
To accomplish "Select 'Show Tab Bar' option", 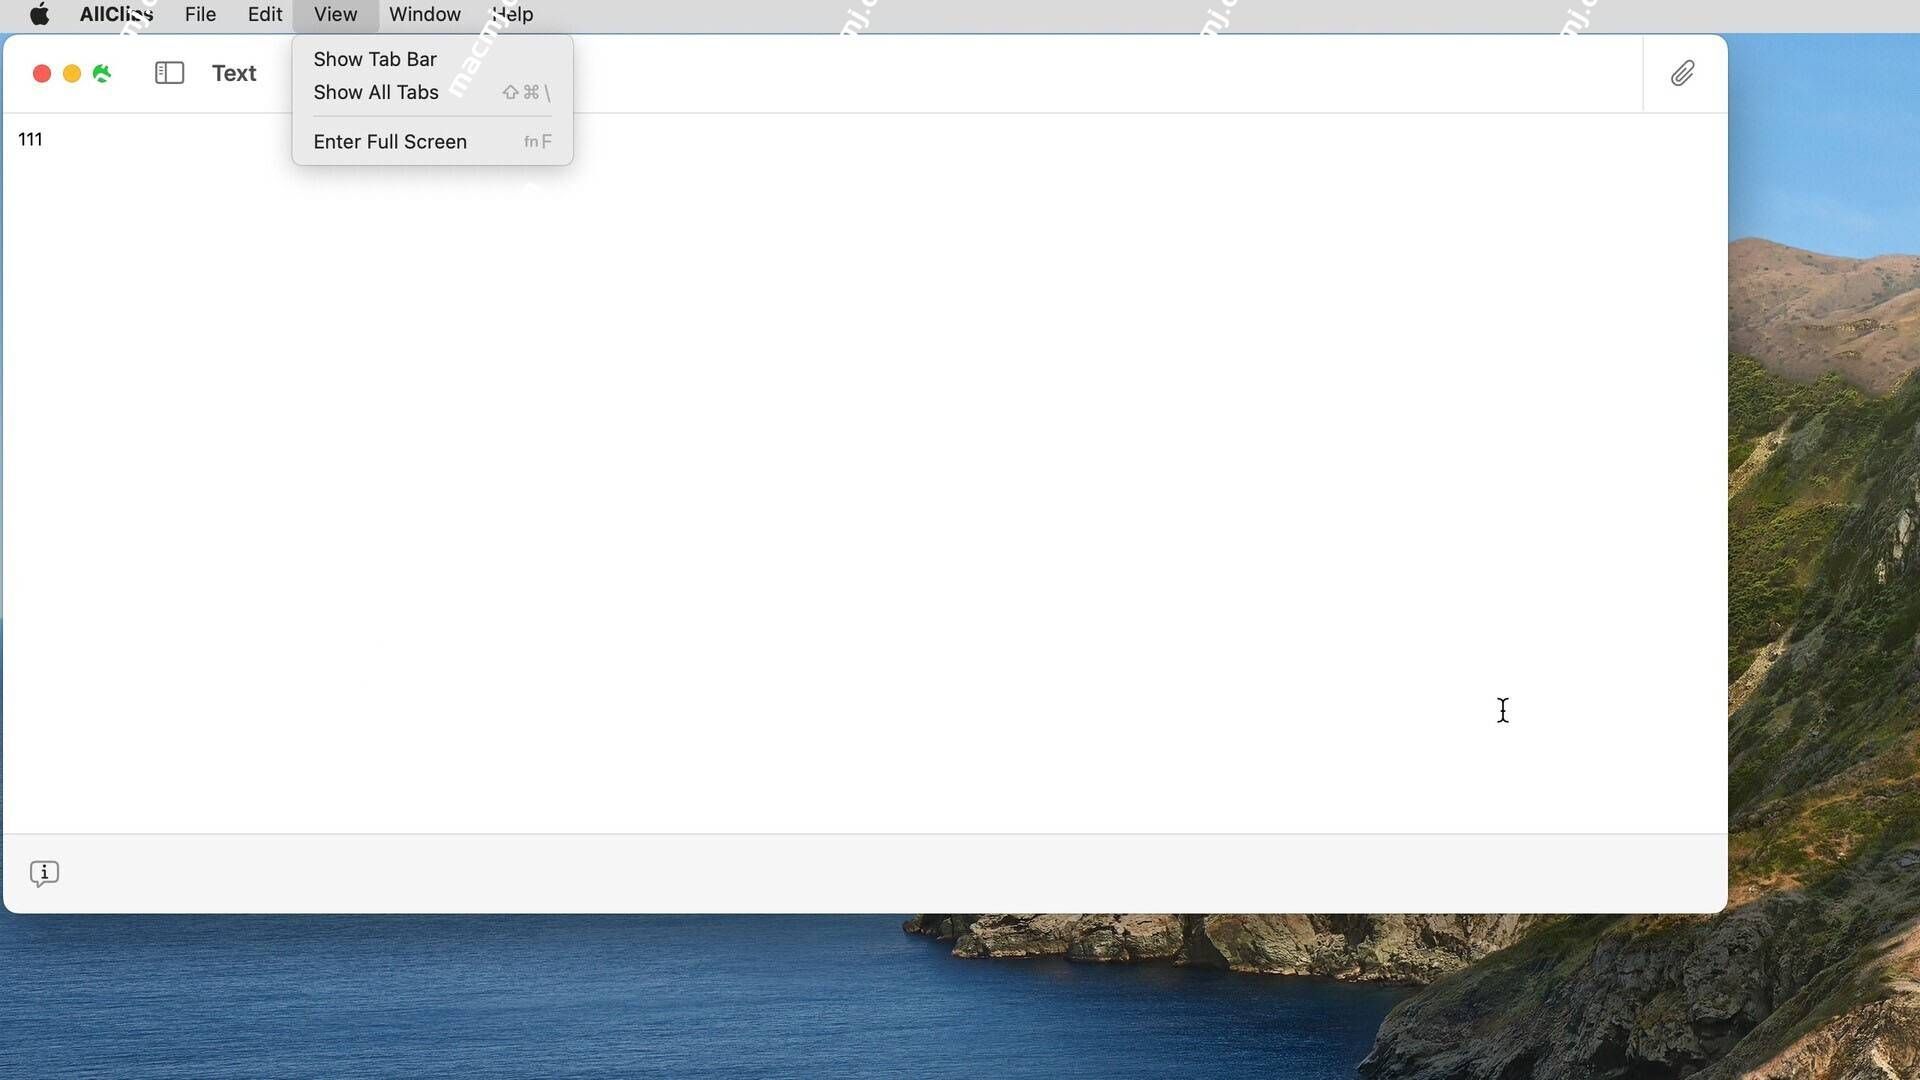I will pyautogui.click(x=375, y=58).
